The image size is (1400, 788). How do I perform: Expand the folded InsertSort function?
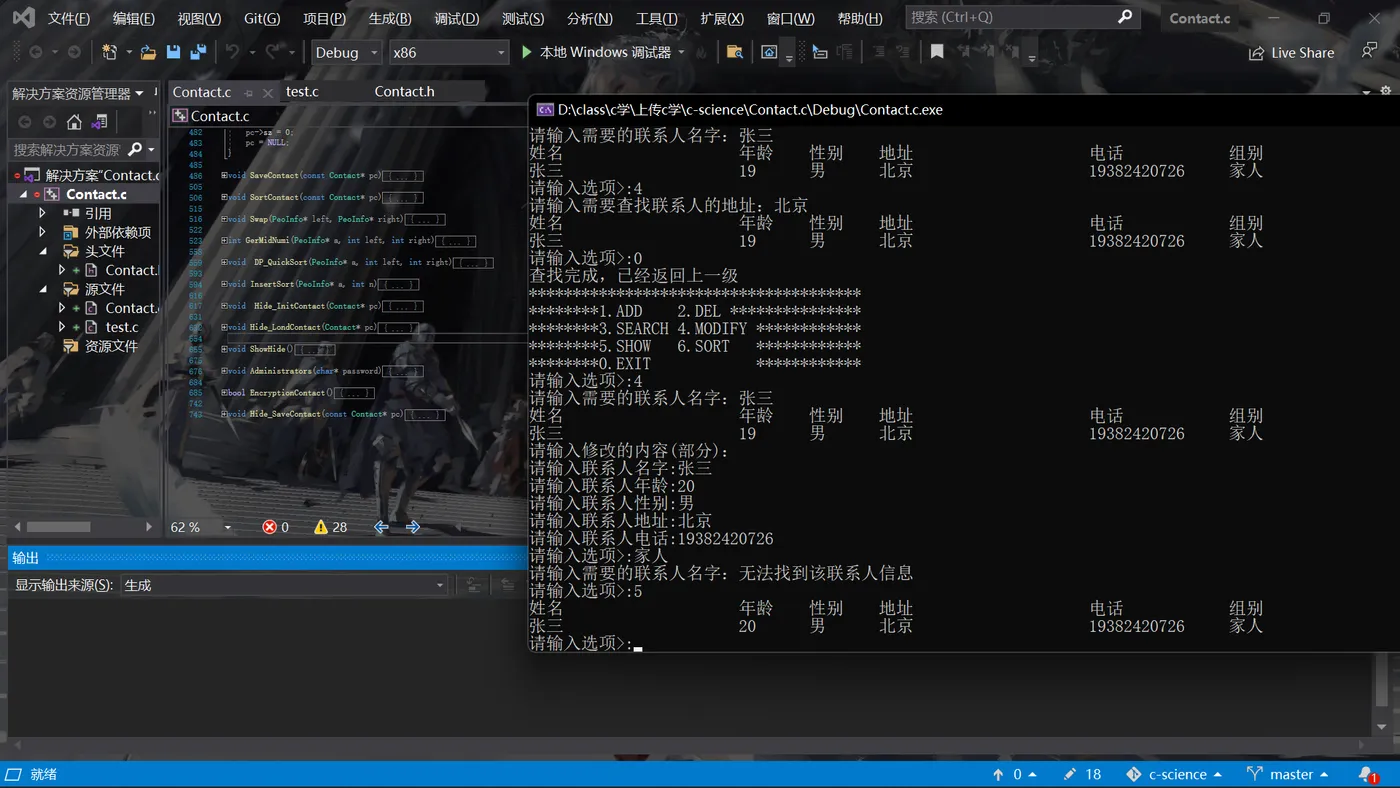pos(224,285)
